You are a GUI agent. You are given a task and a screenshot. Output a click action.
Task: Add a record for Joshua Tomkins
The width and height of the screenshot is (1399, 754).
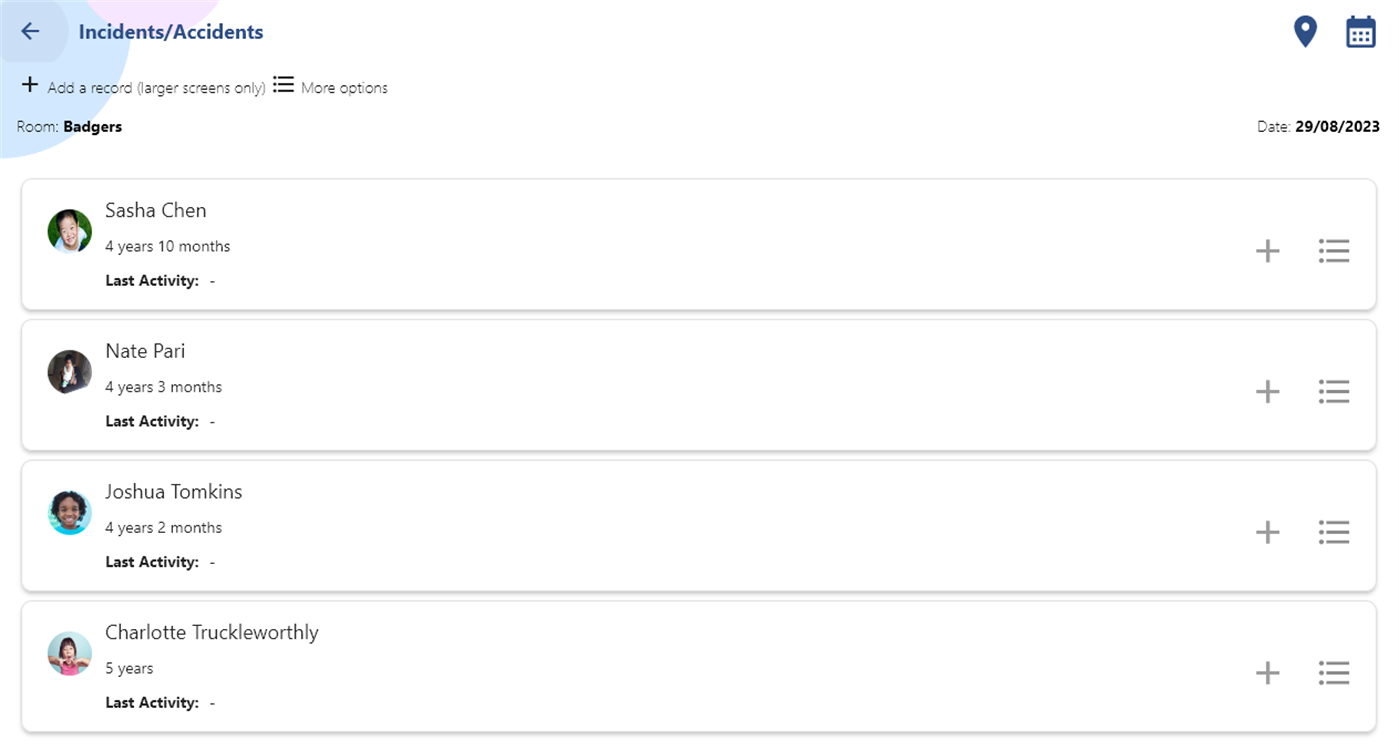pos(1267,532)
